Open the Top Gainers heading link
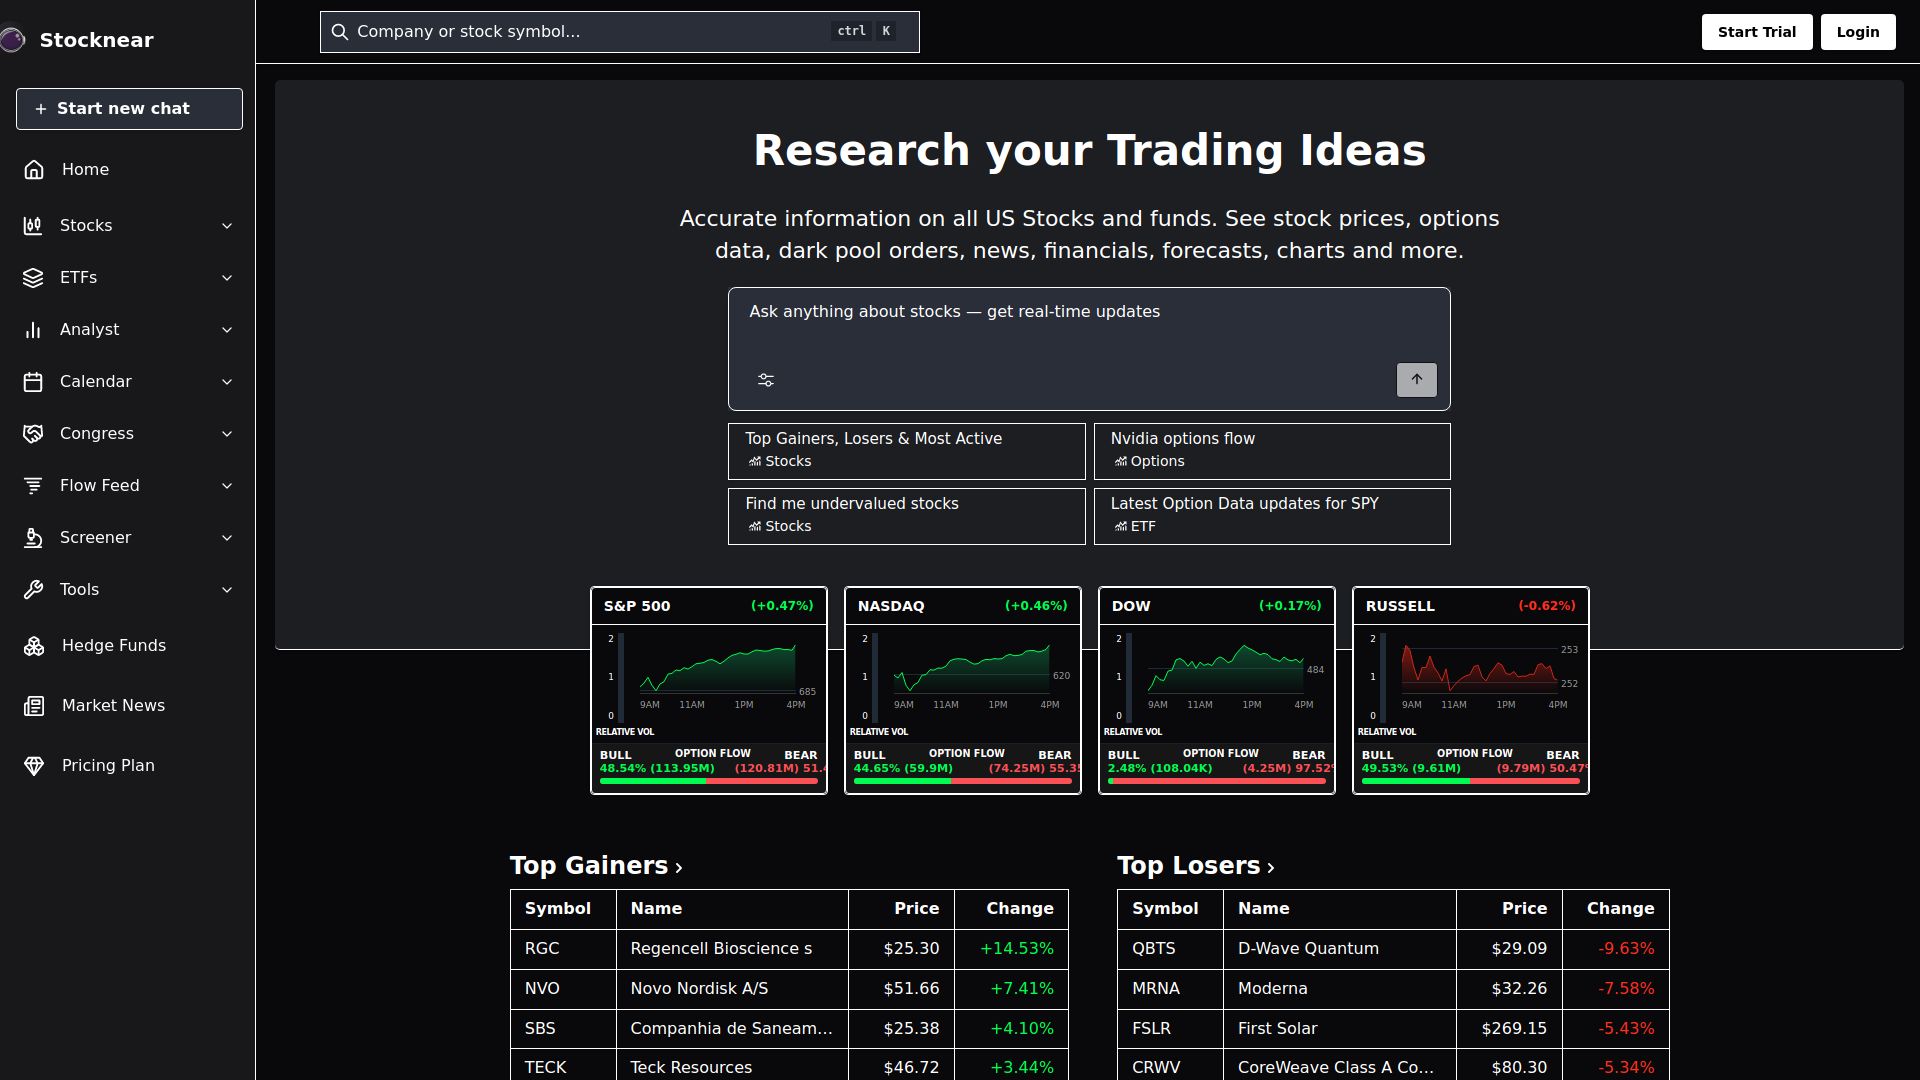 [x=596, y=866]
